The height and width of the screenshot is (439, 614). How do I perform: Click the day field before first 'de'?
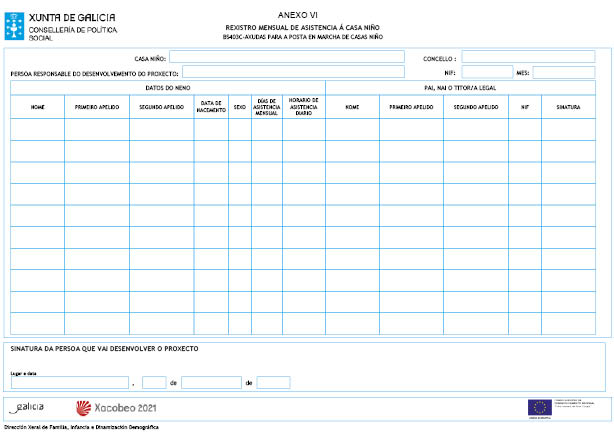click(x=154, y=382)
